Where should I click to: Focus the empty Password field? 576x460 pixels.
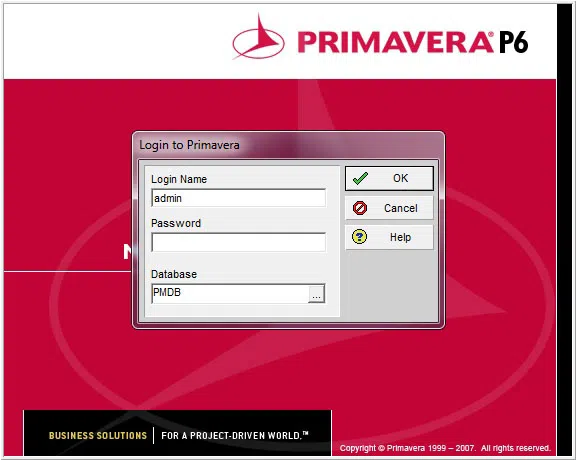pyautogui.click(x=238, y=242)
